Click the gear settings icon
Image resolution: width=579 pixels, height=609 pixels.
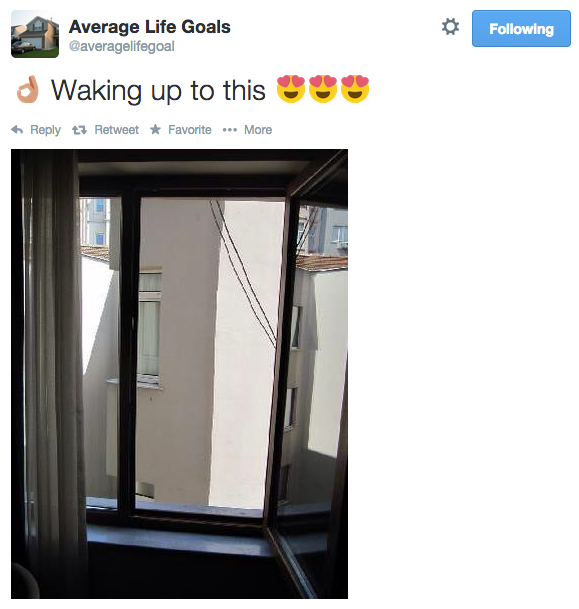tap(450, 27)
